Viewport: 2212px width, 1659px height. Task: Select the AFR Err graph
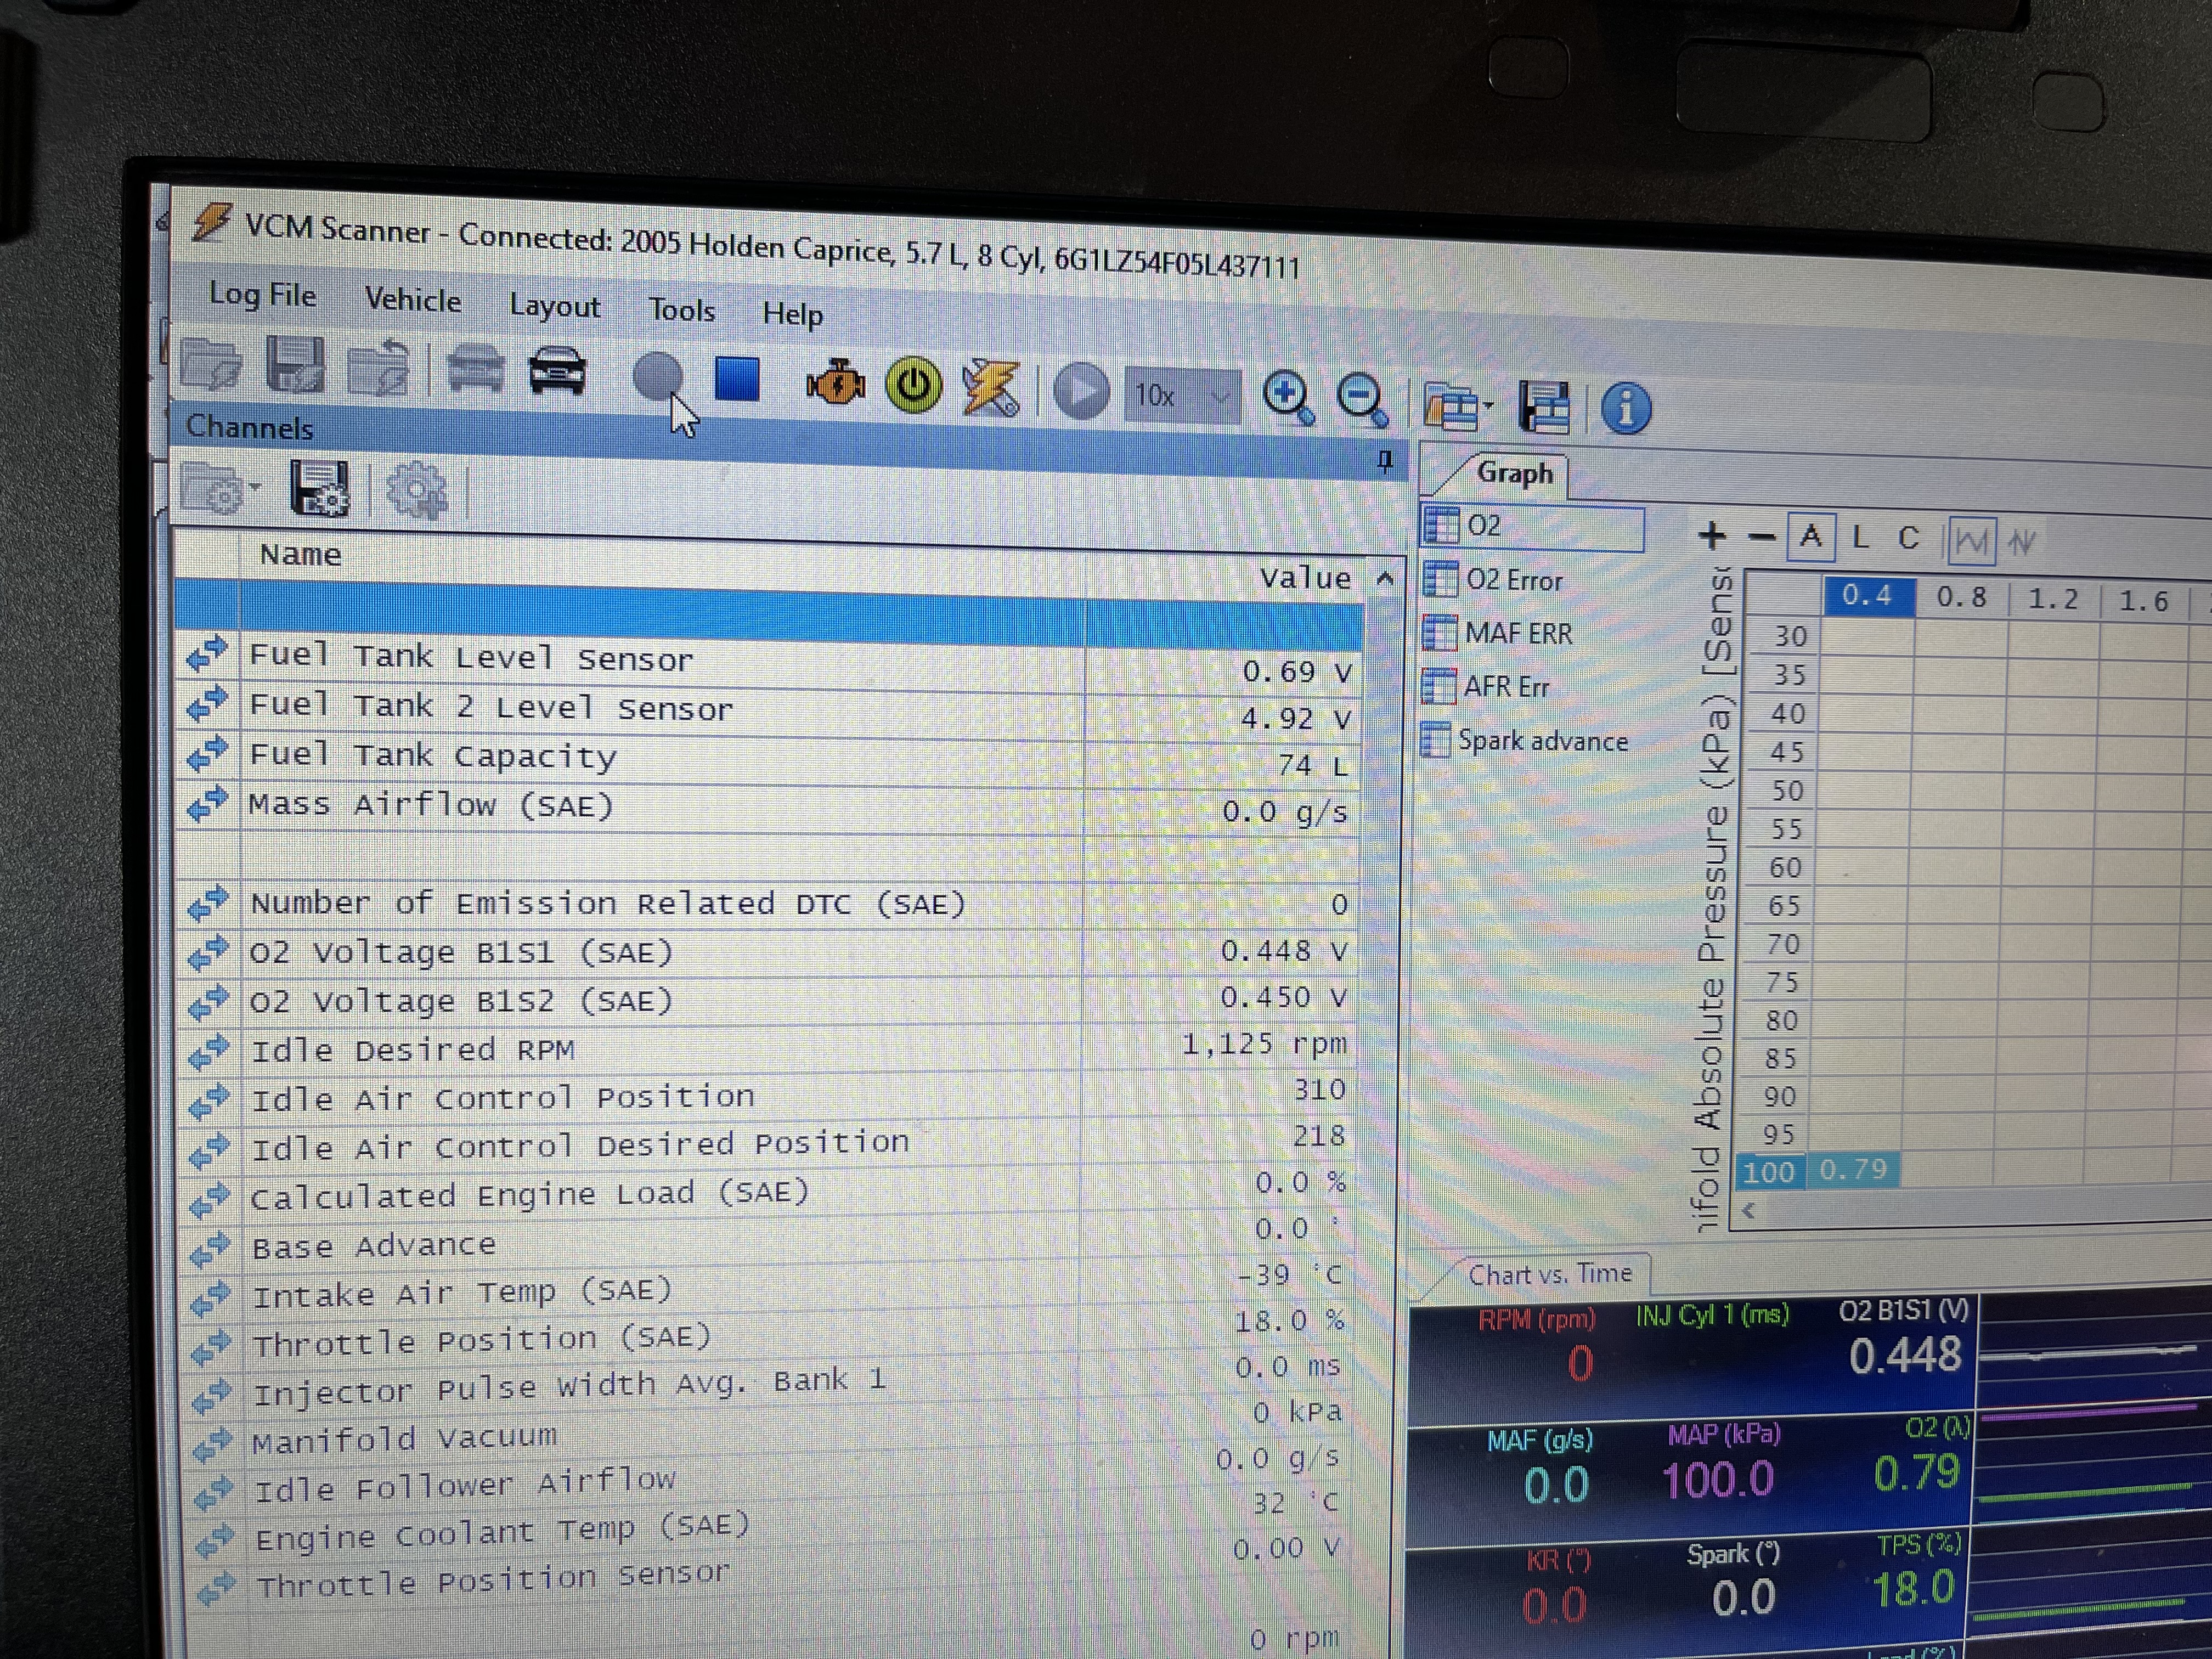1487,687
